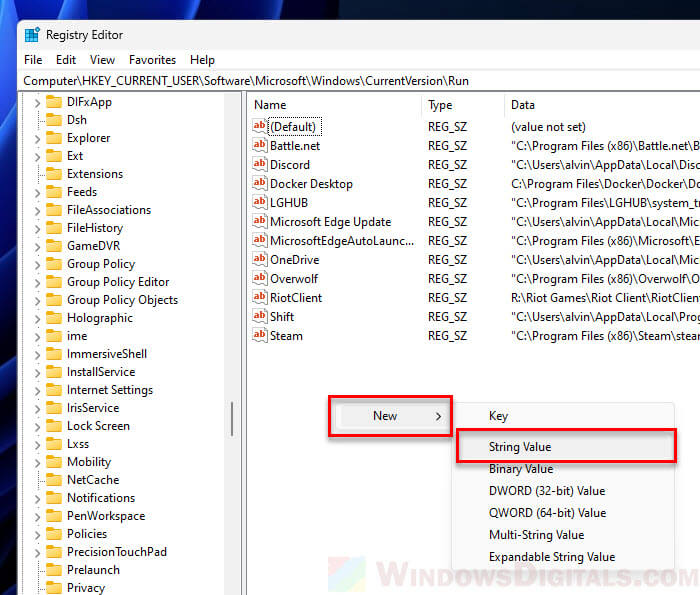Choose QWORD (64-bit) Value
700x595 pixels.
click(x=563, y=513)
